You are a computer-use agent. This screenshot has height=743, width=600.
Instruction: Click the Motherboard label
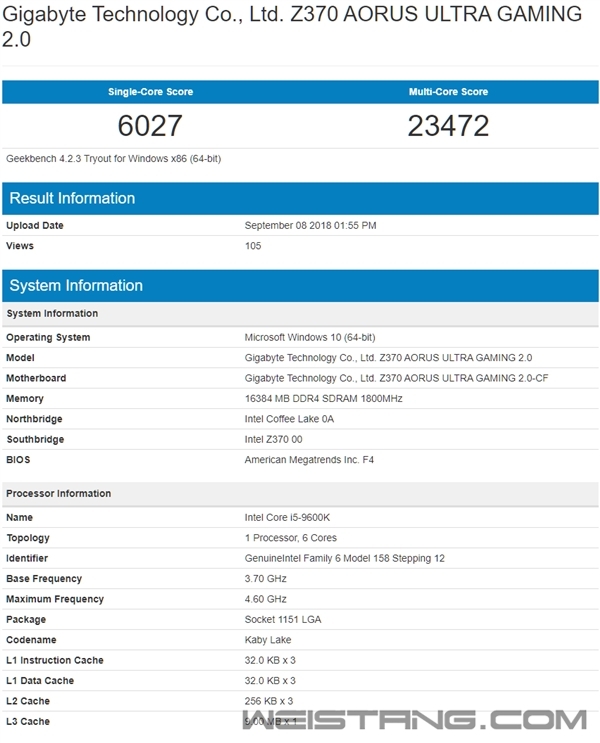36,378
